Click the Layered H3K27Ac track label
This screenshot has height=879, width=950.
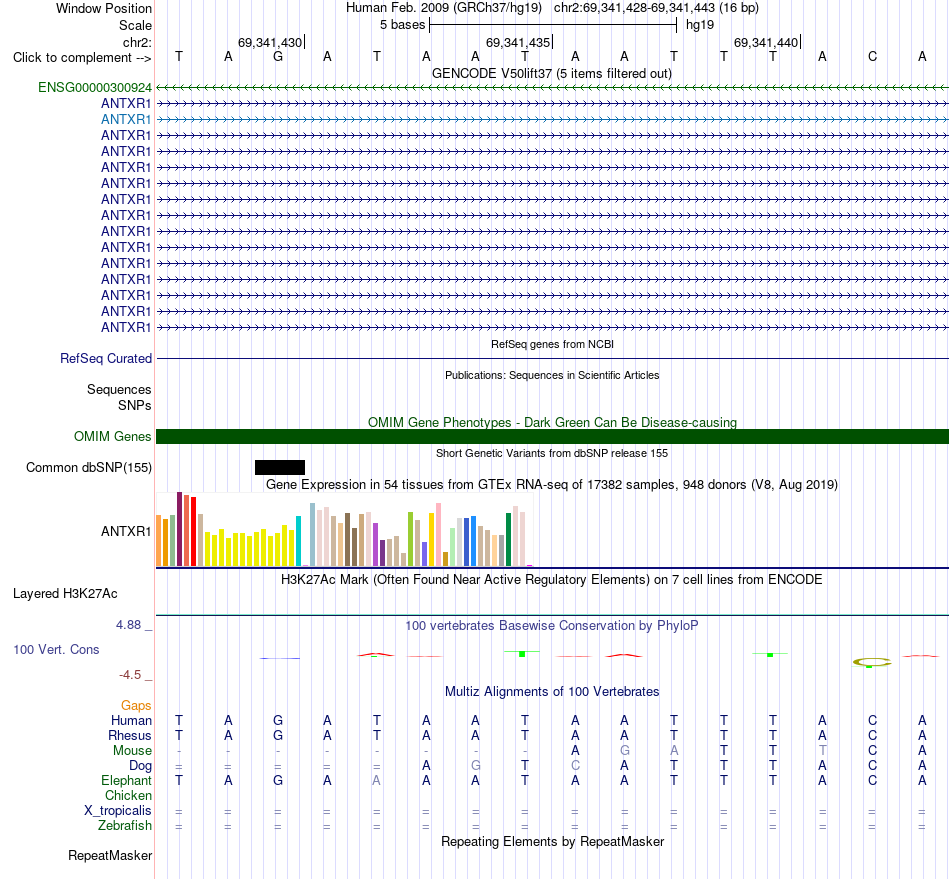[65, 594]
